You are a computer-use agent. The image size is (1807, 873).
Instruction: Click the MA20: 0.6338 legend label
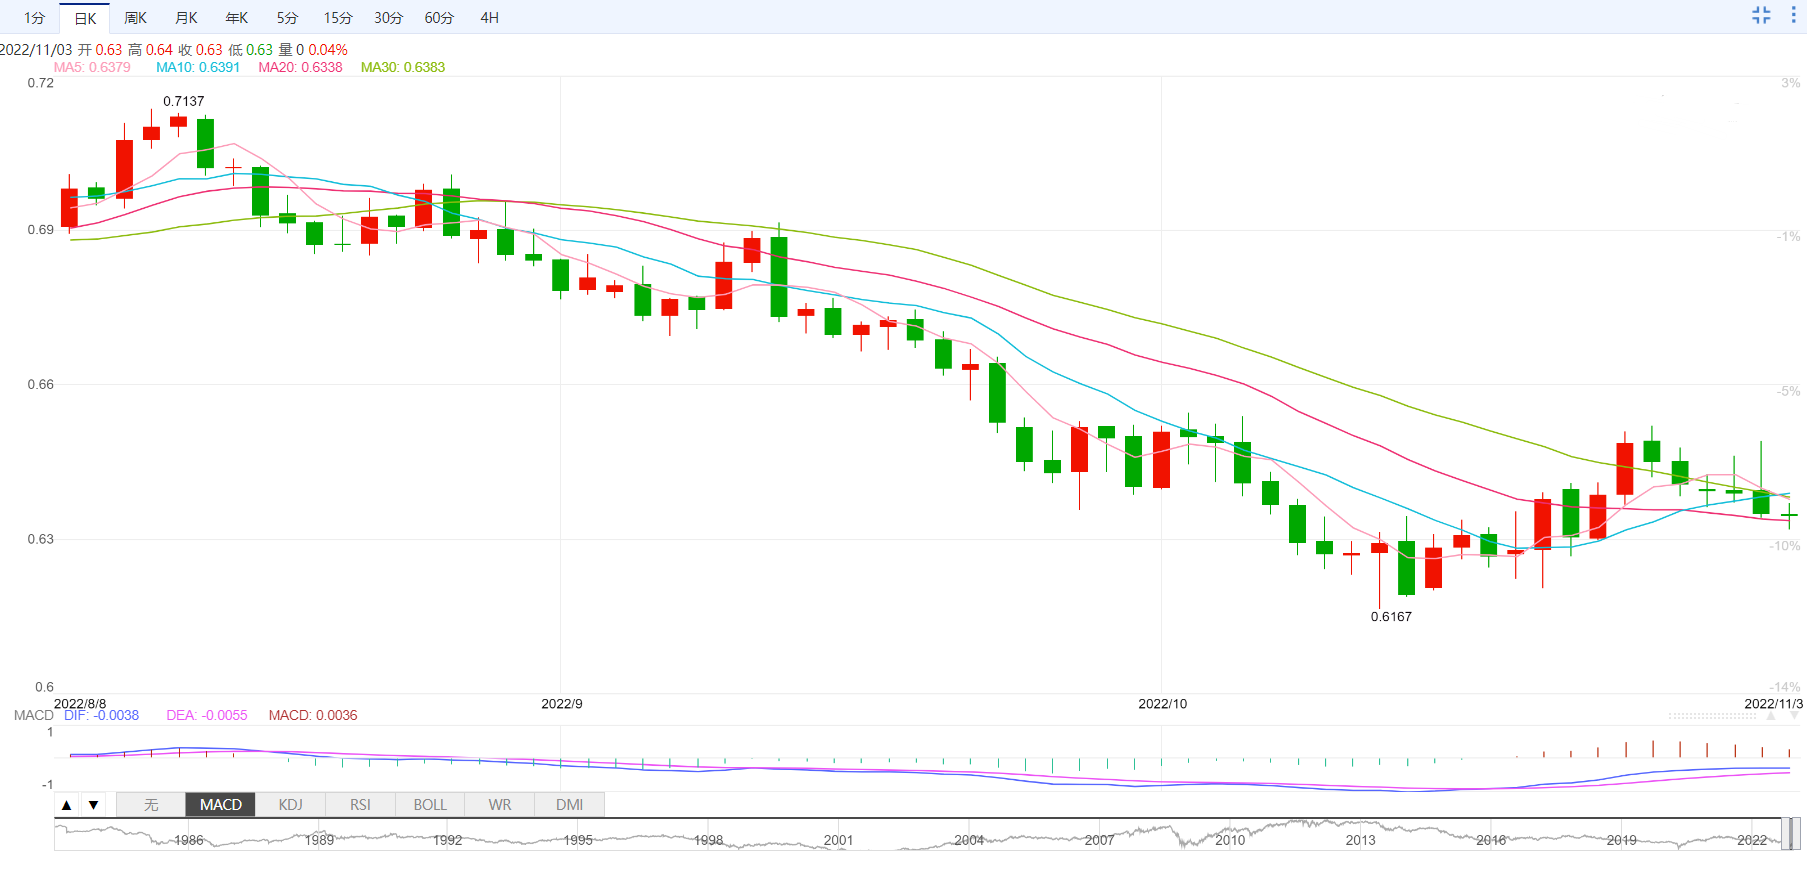pos(300,67)
